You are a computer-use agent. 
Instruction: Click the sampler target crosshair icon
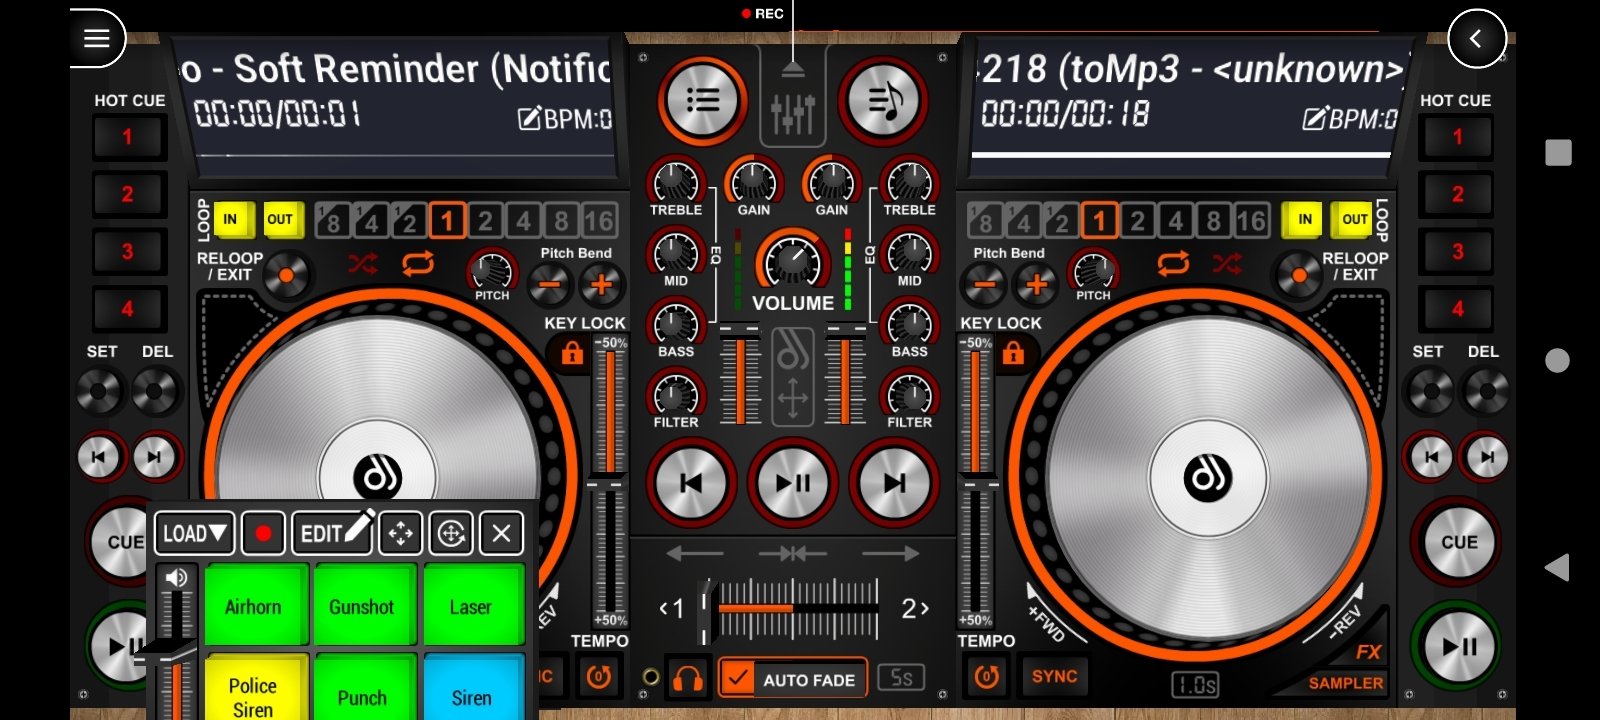(451, 534)
